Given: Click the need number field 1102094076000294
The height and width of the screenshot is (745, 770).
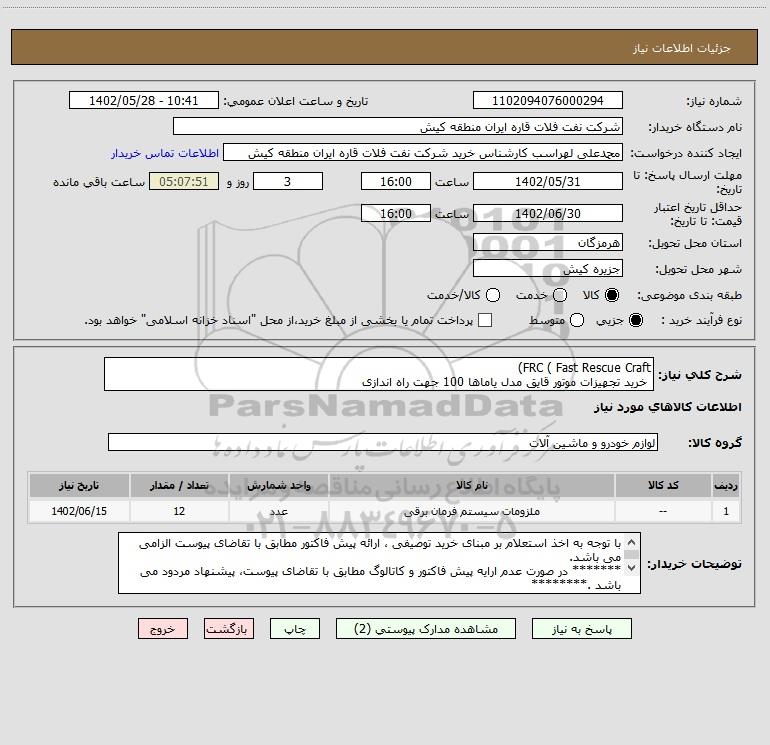Looking at the screenshot, I should tap(548, 100).
